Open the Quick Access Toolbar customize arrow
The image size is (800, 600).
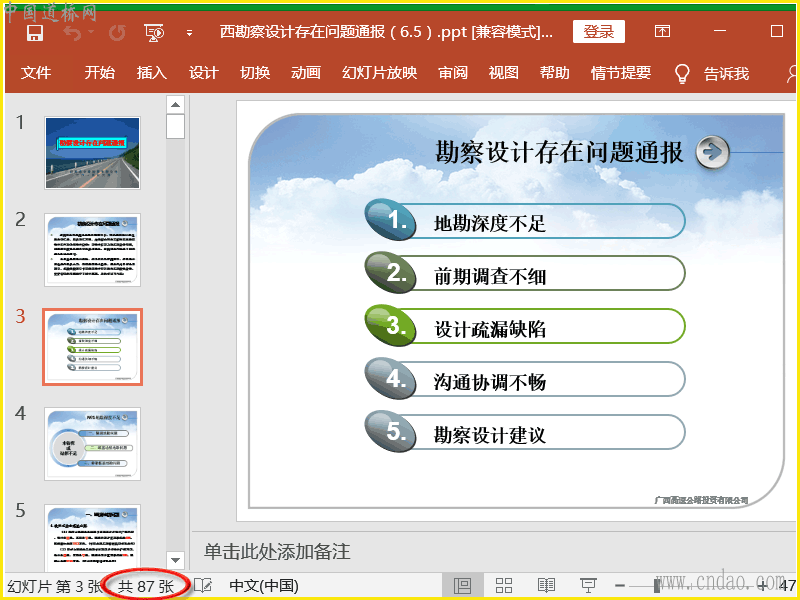[189, 34]
